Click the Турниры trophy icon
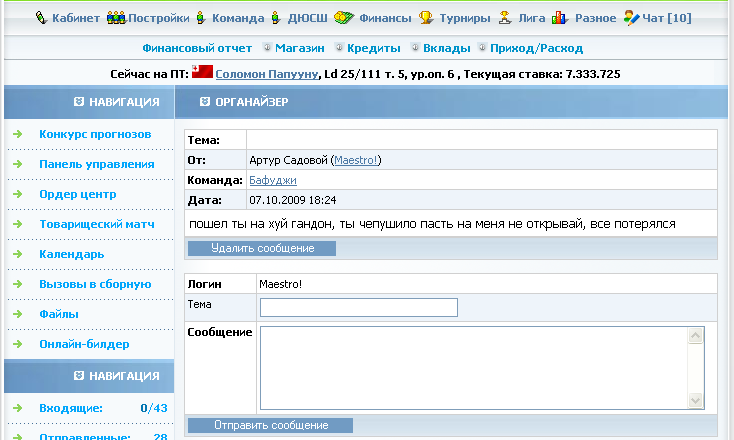 426,18
